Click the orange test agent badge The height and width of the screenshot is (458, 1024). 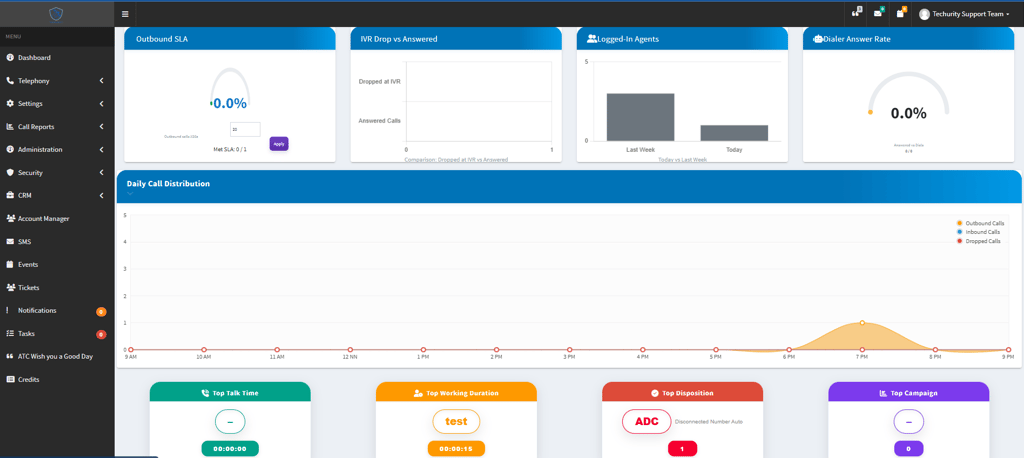(456, 421)
